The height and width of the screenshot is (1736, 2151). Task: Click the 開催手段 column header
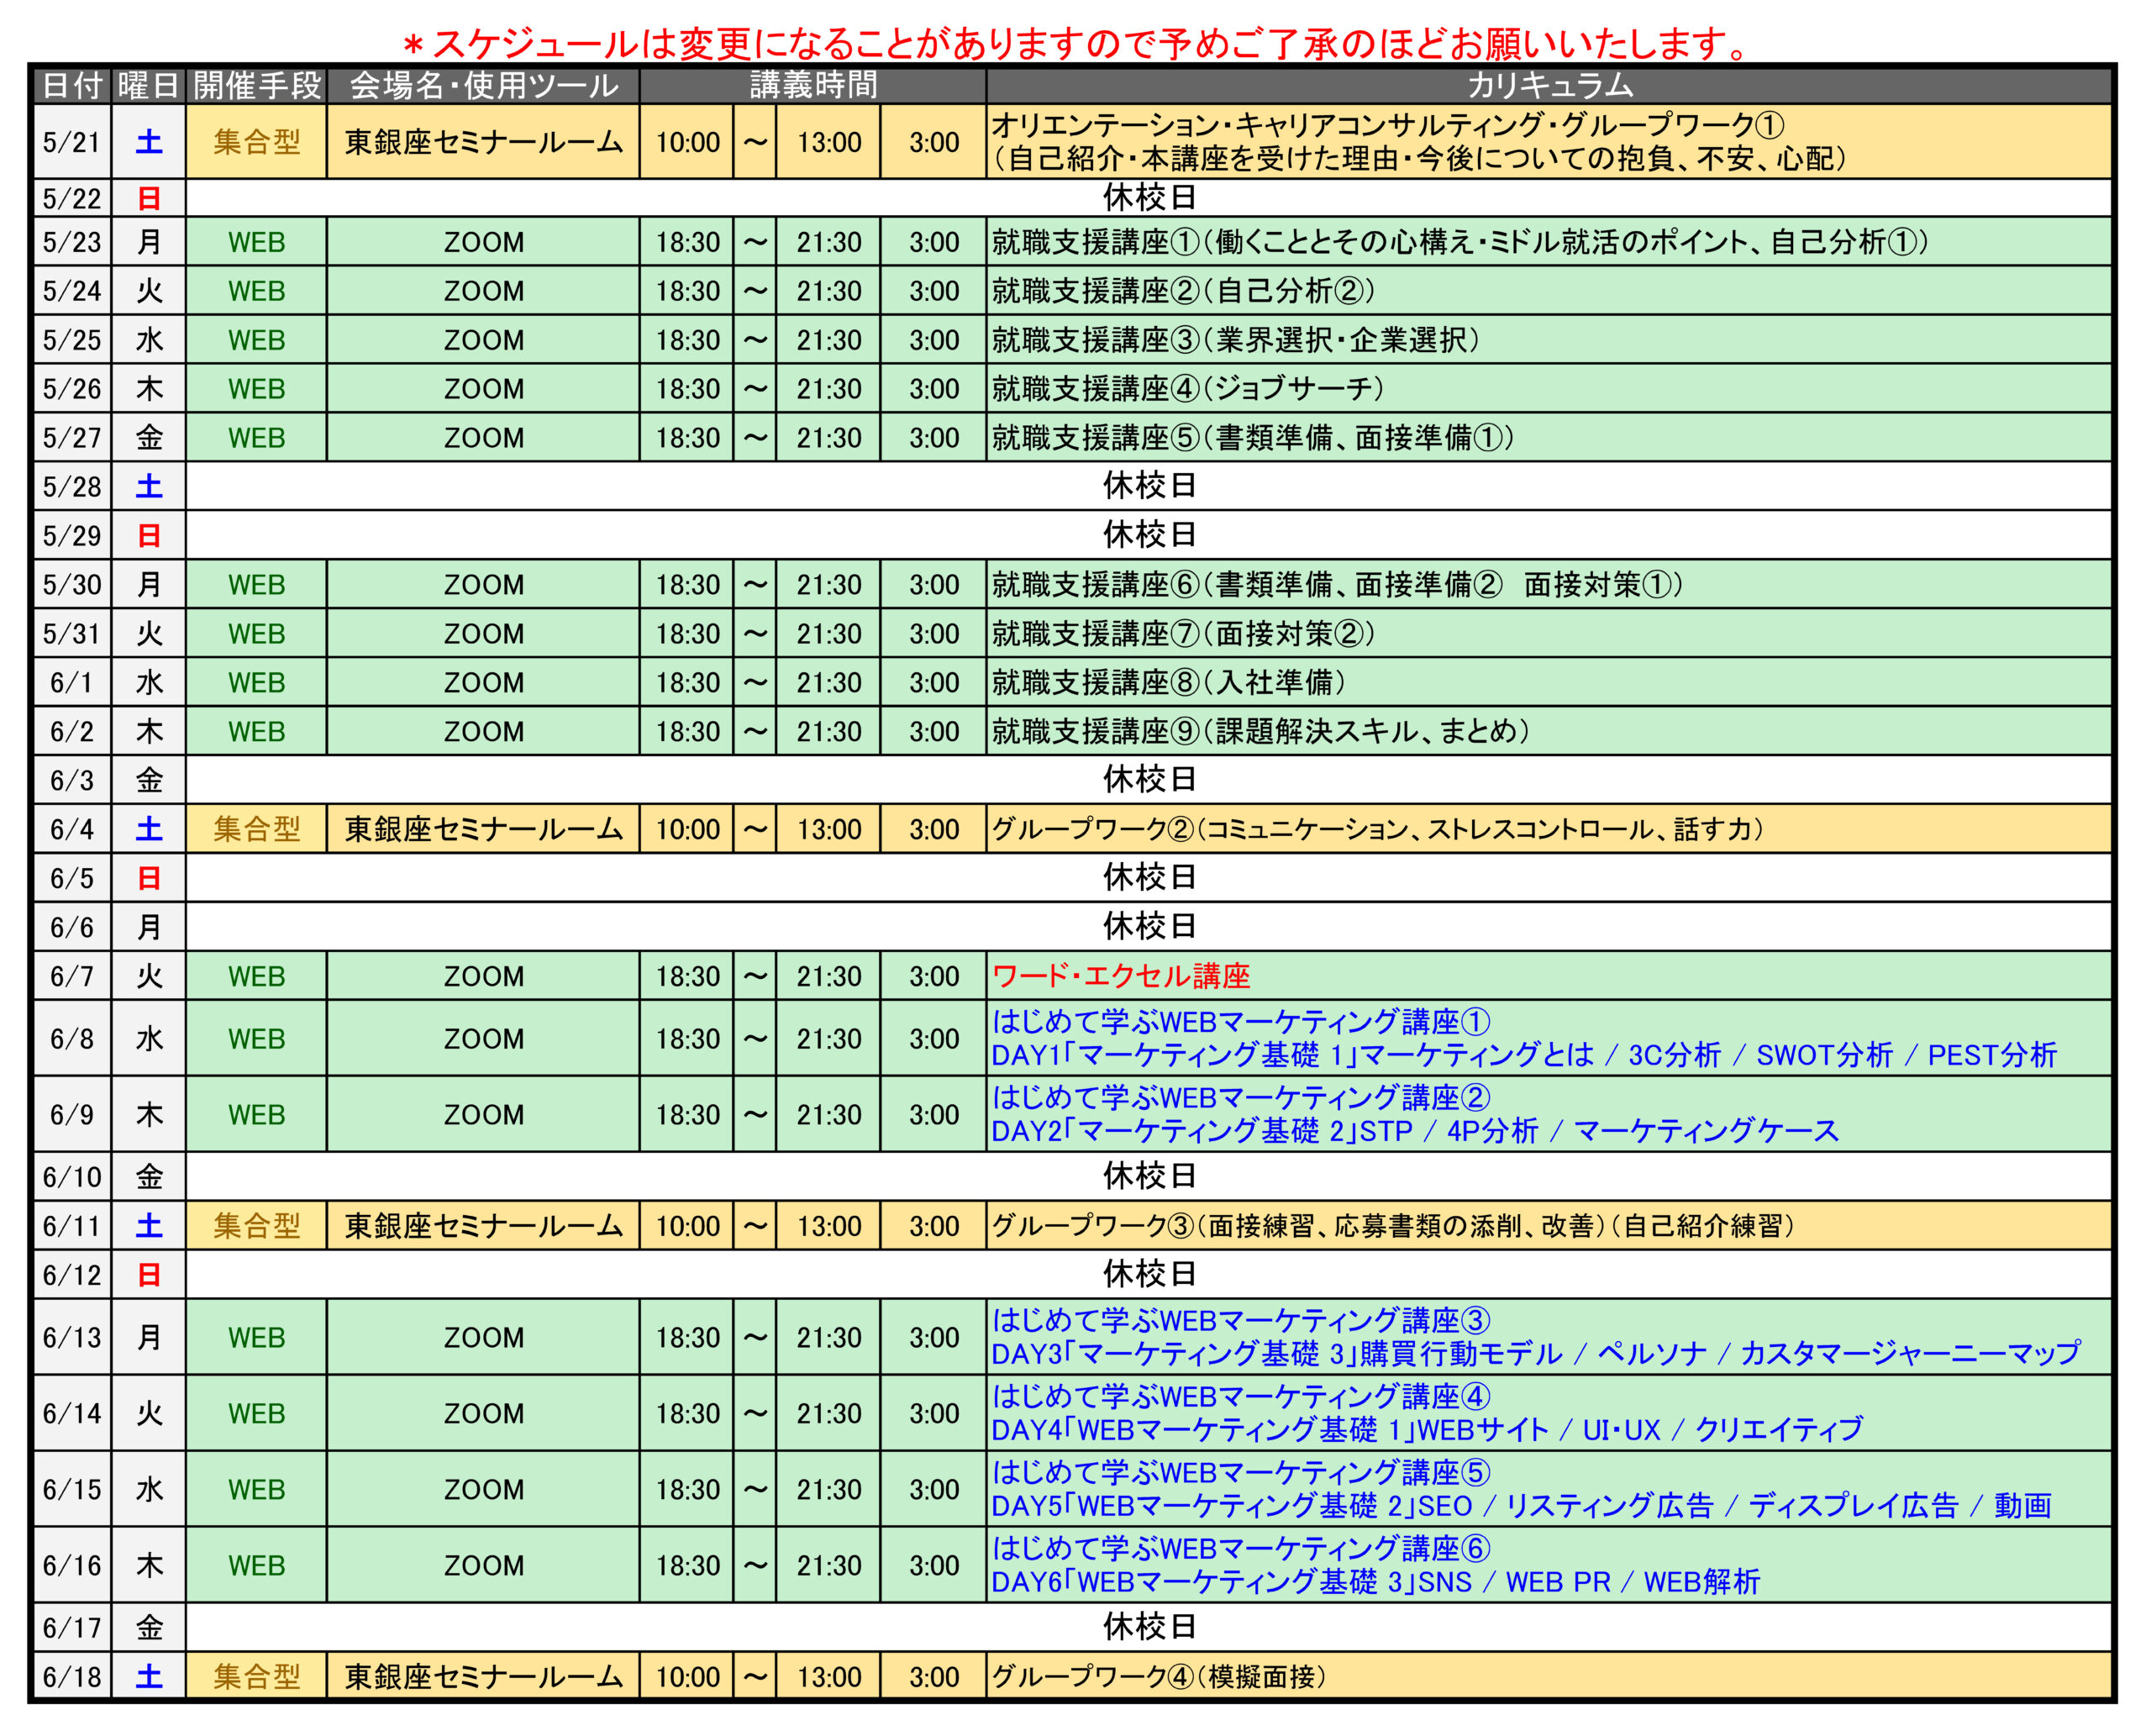257,86
